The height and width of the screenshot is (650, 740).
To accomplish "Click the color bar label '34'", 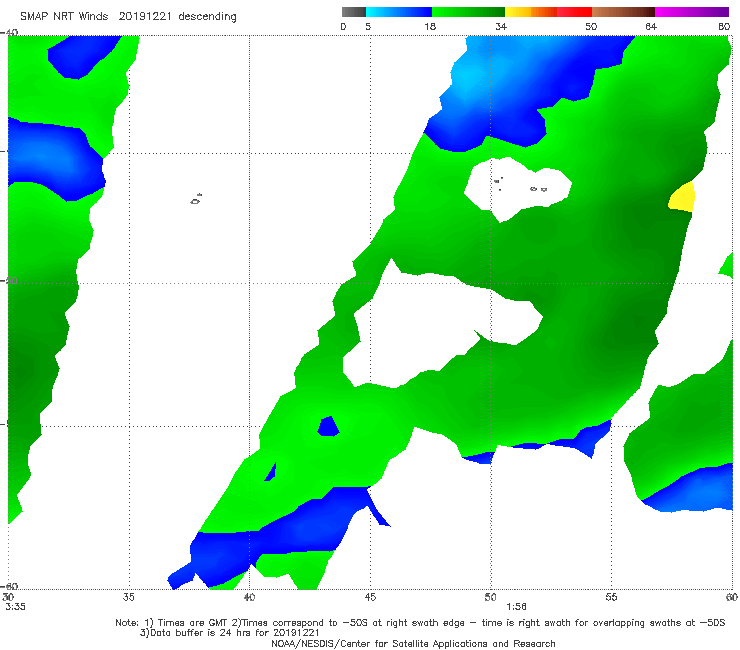I will [x=501, y=27].
